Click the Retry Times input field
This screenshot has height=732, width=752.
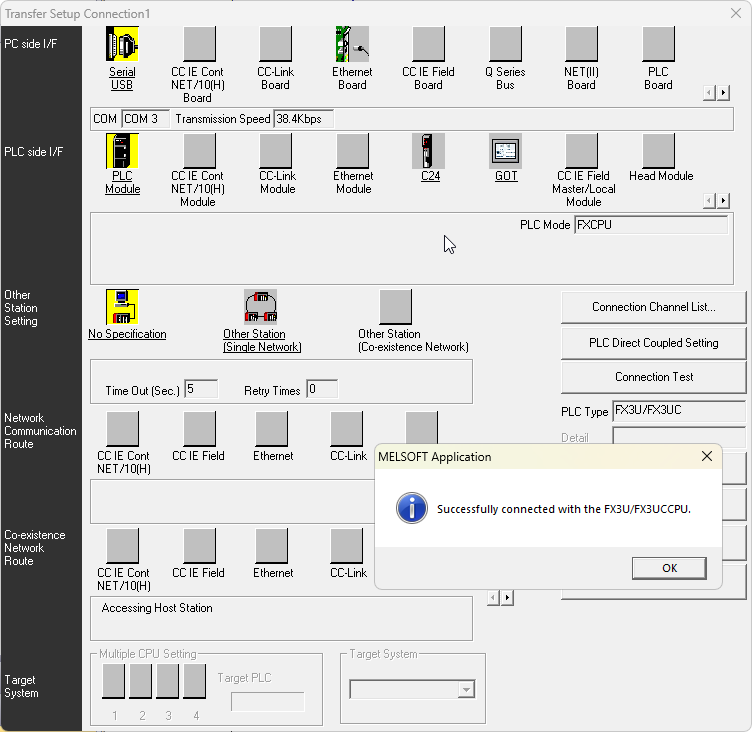click(x=321, y=389)
